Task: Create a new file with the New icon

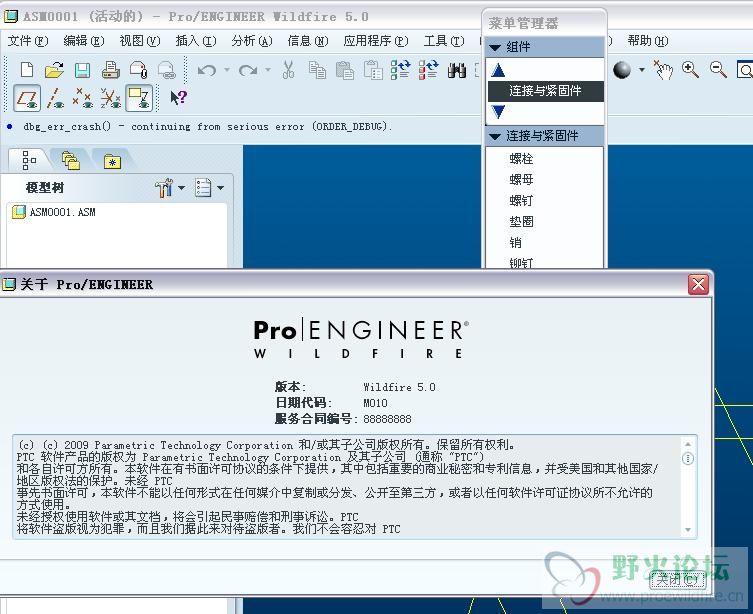Action: 27,70
